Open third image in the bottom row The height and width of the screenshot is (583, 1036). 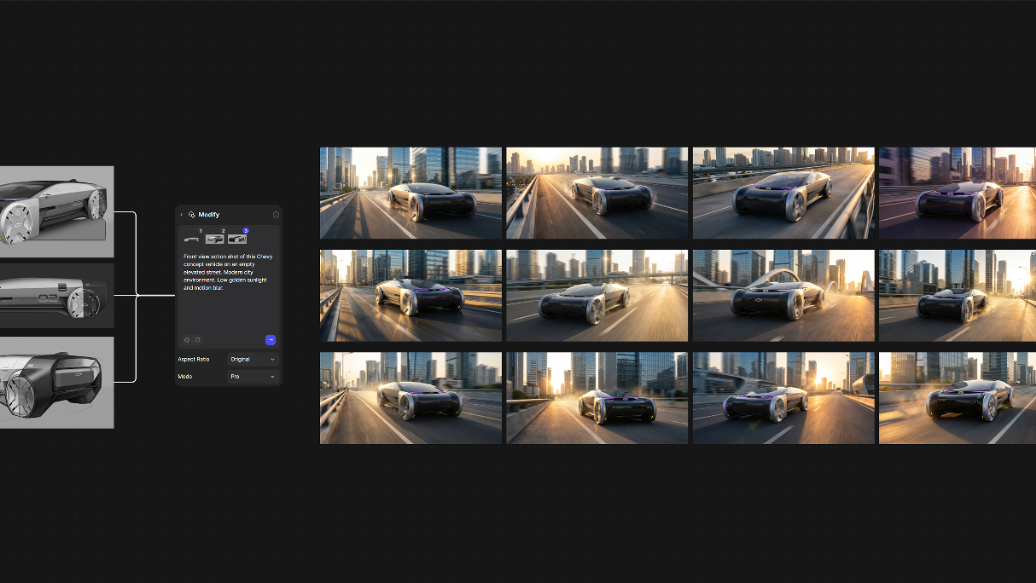click(x=783, y=398)
